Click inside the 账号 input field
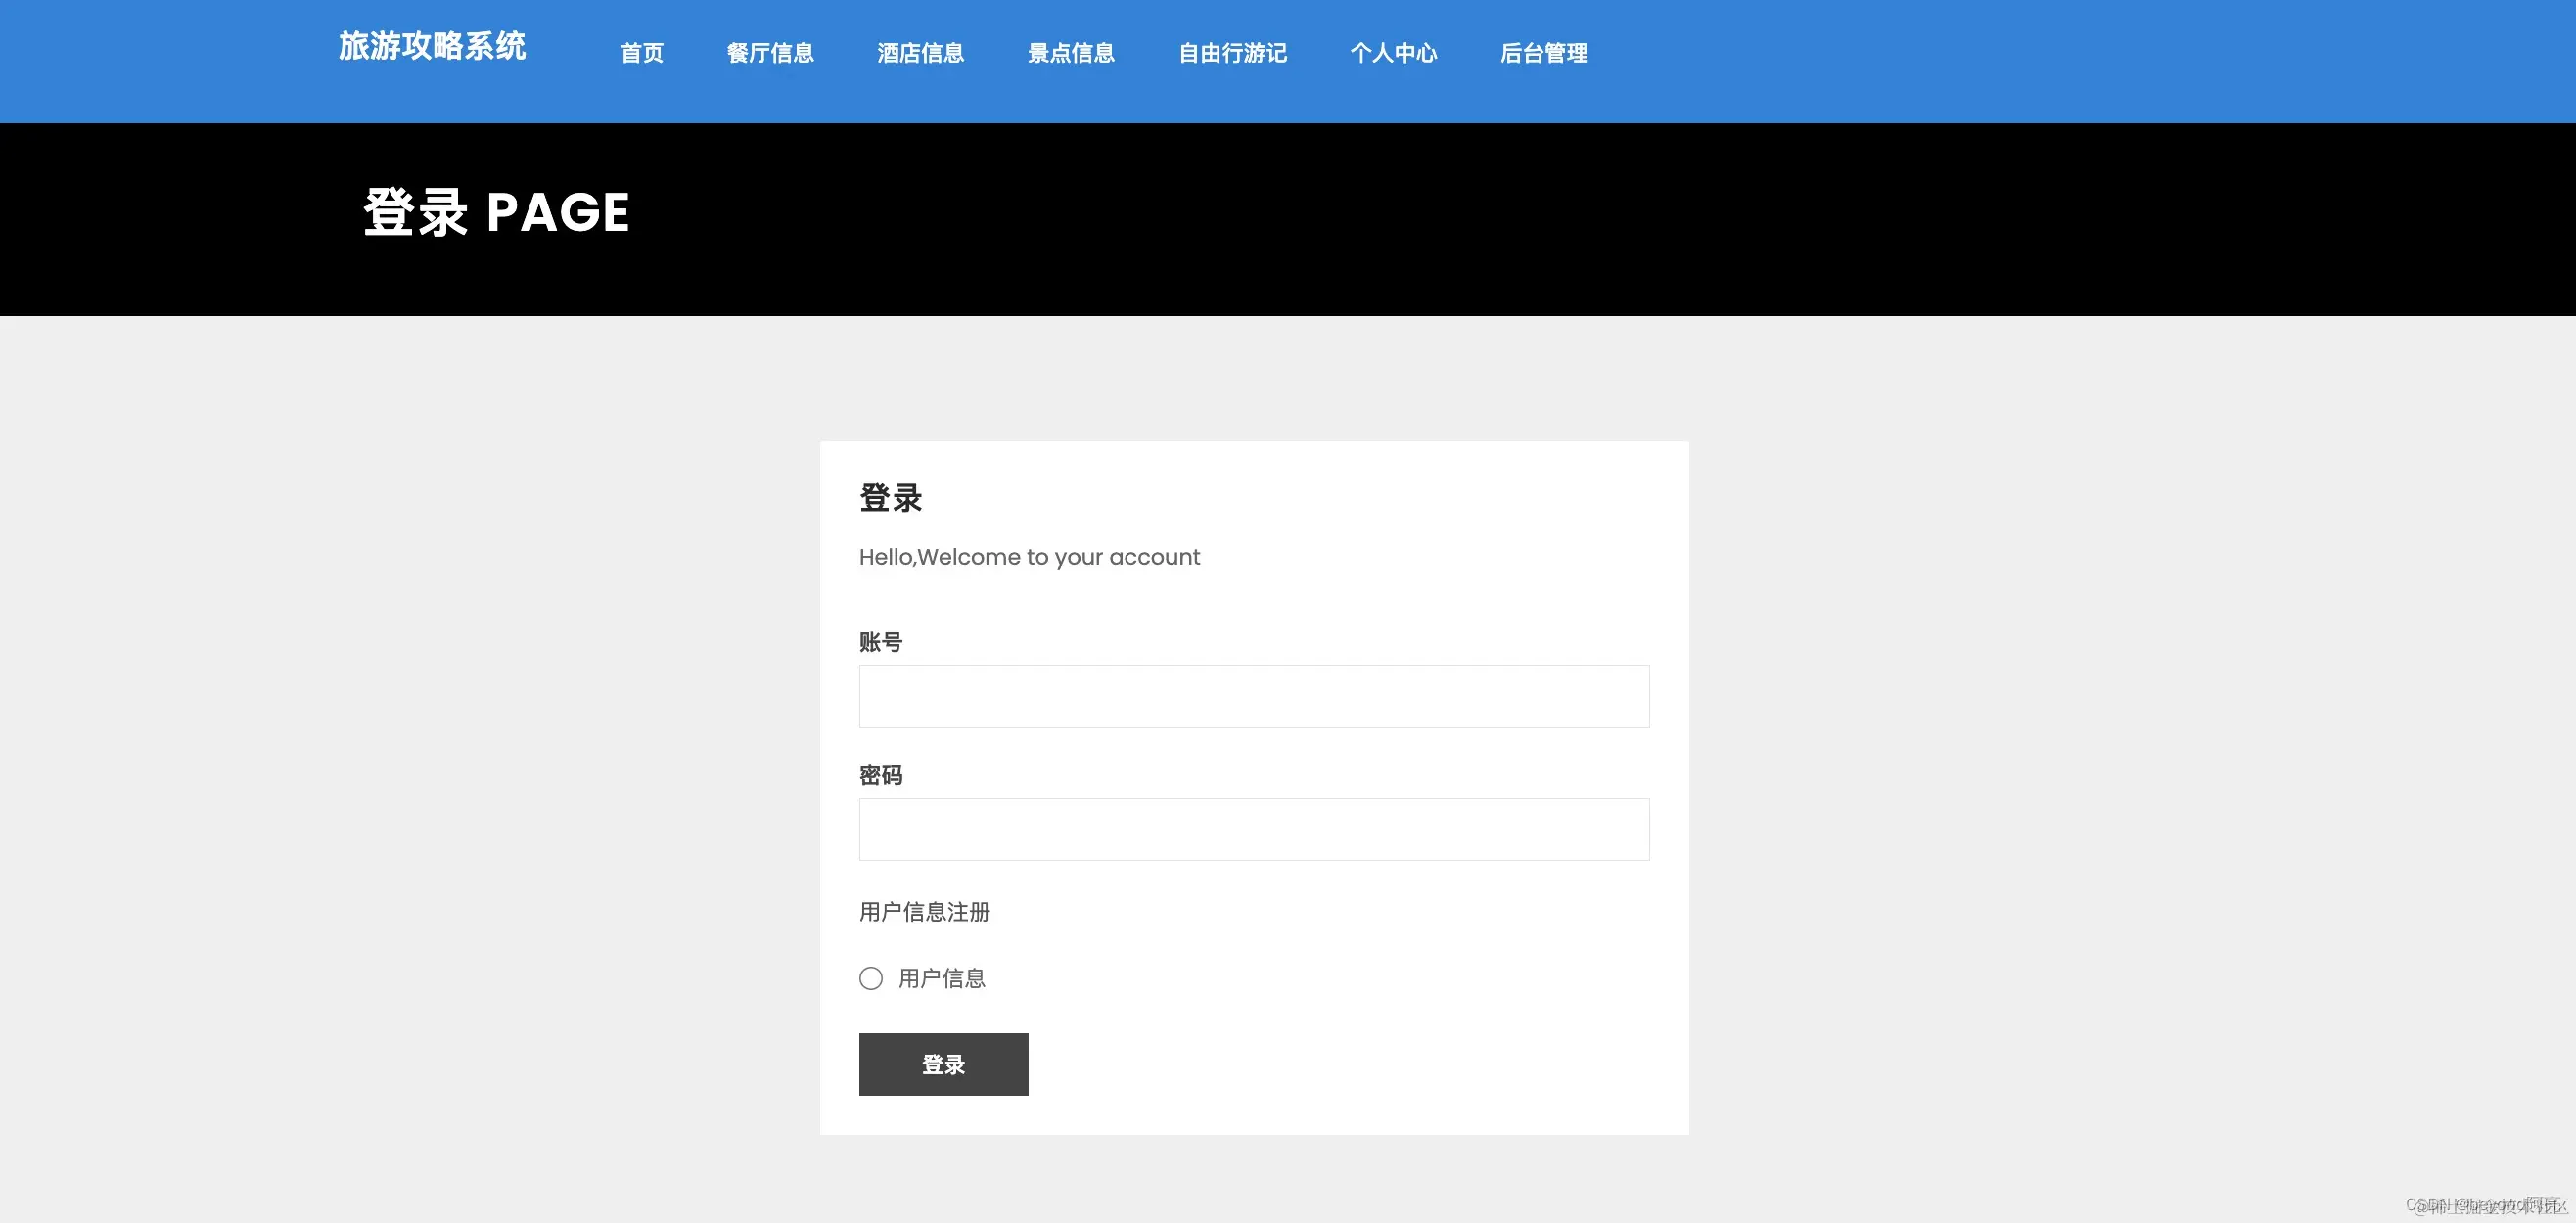This screenshot has height=1223, width=2576. pyautogui.click(x=1253, y=695)
